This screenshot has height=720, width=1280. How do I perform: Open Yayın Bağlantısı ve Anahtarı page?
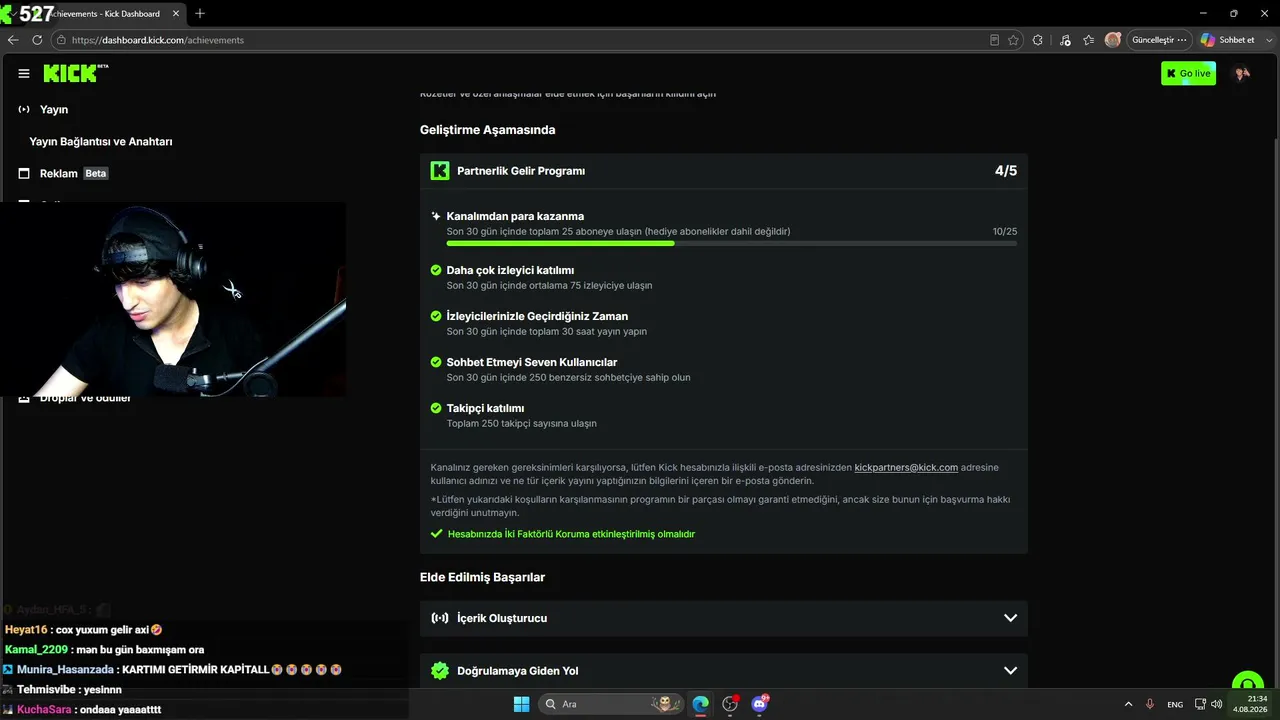pyautogui.click(x=101, y=141)
